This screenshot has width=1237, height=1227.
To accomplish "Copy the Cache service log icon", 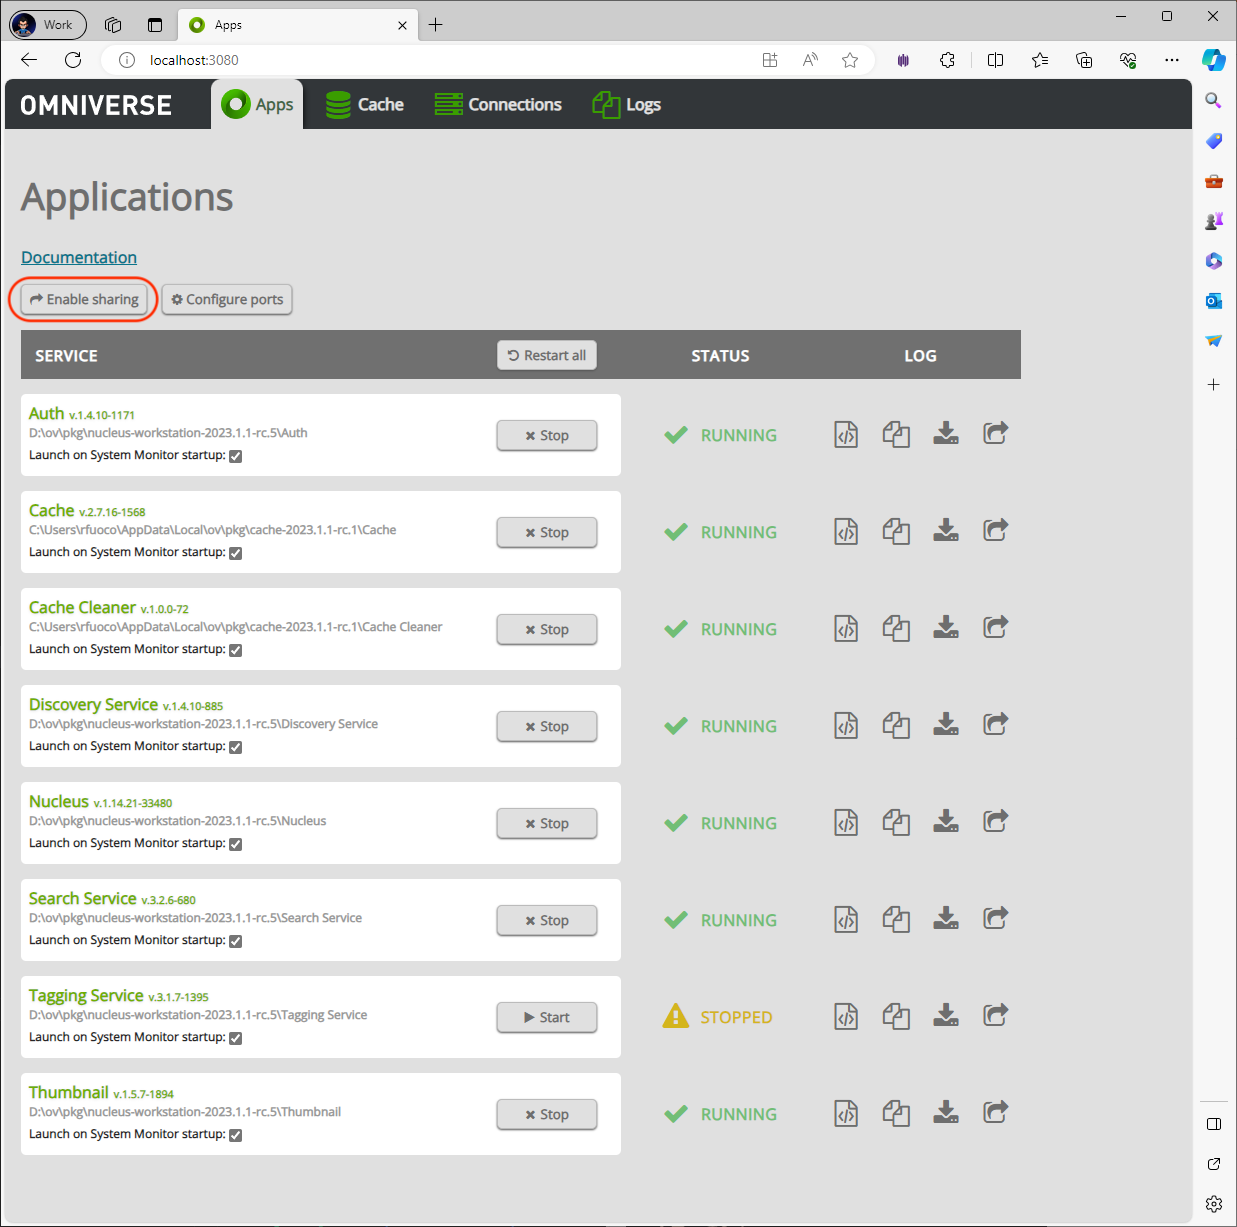I will click(x=896, y=532).
